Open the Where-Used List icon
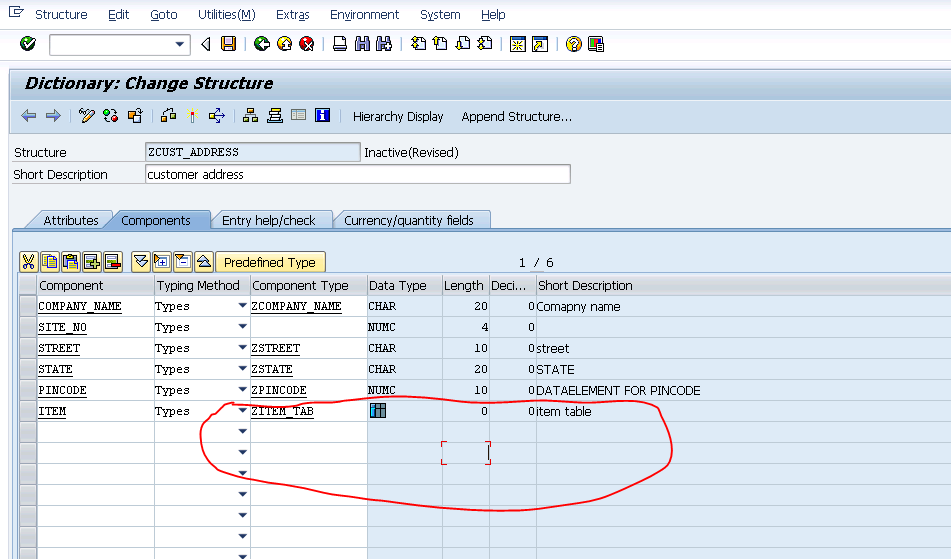Viewport: 951px width, 559px height. coord(217,116)
